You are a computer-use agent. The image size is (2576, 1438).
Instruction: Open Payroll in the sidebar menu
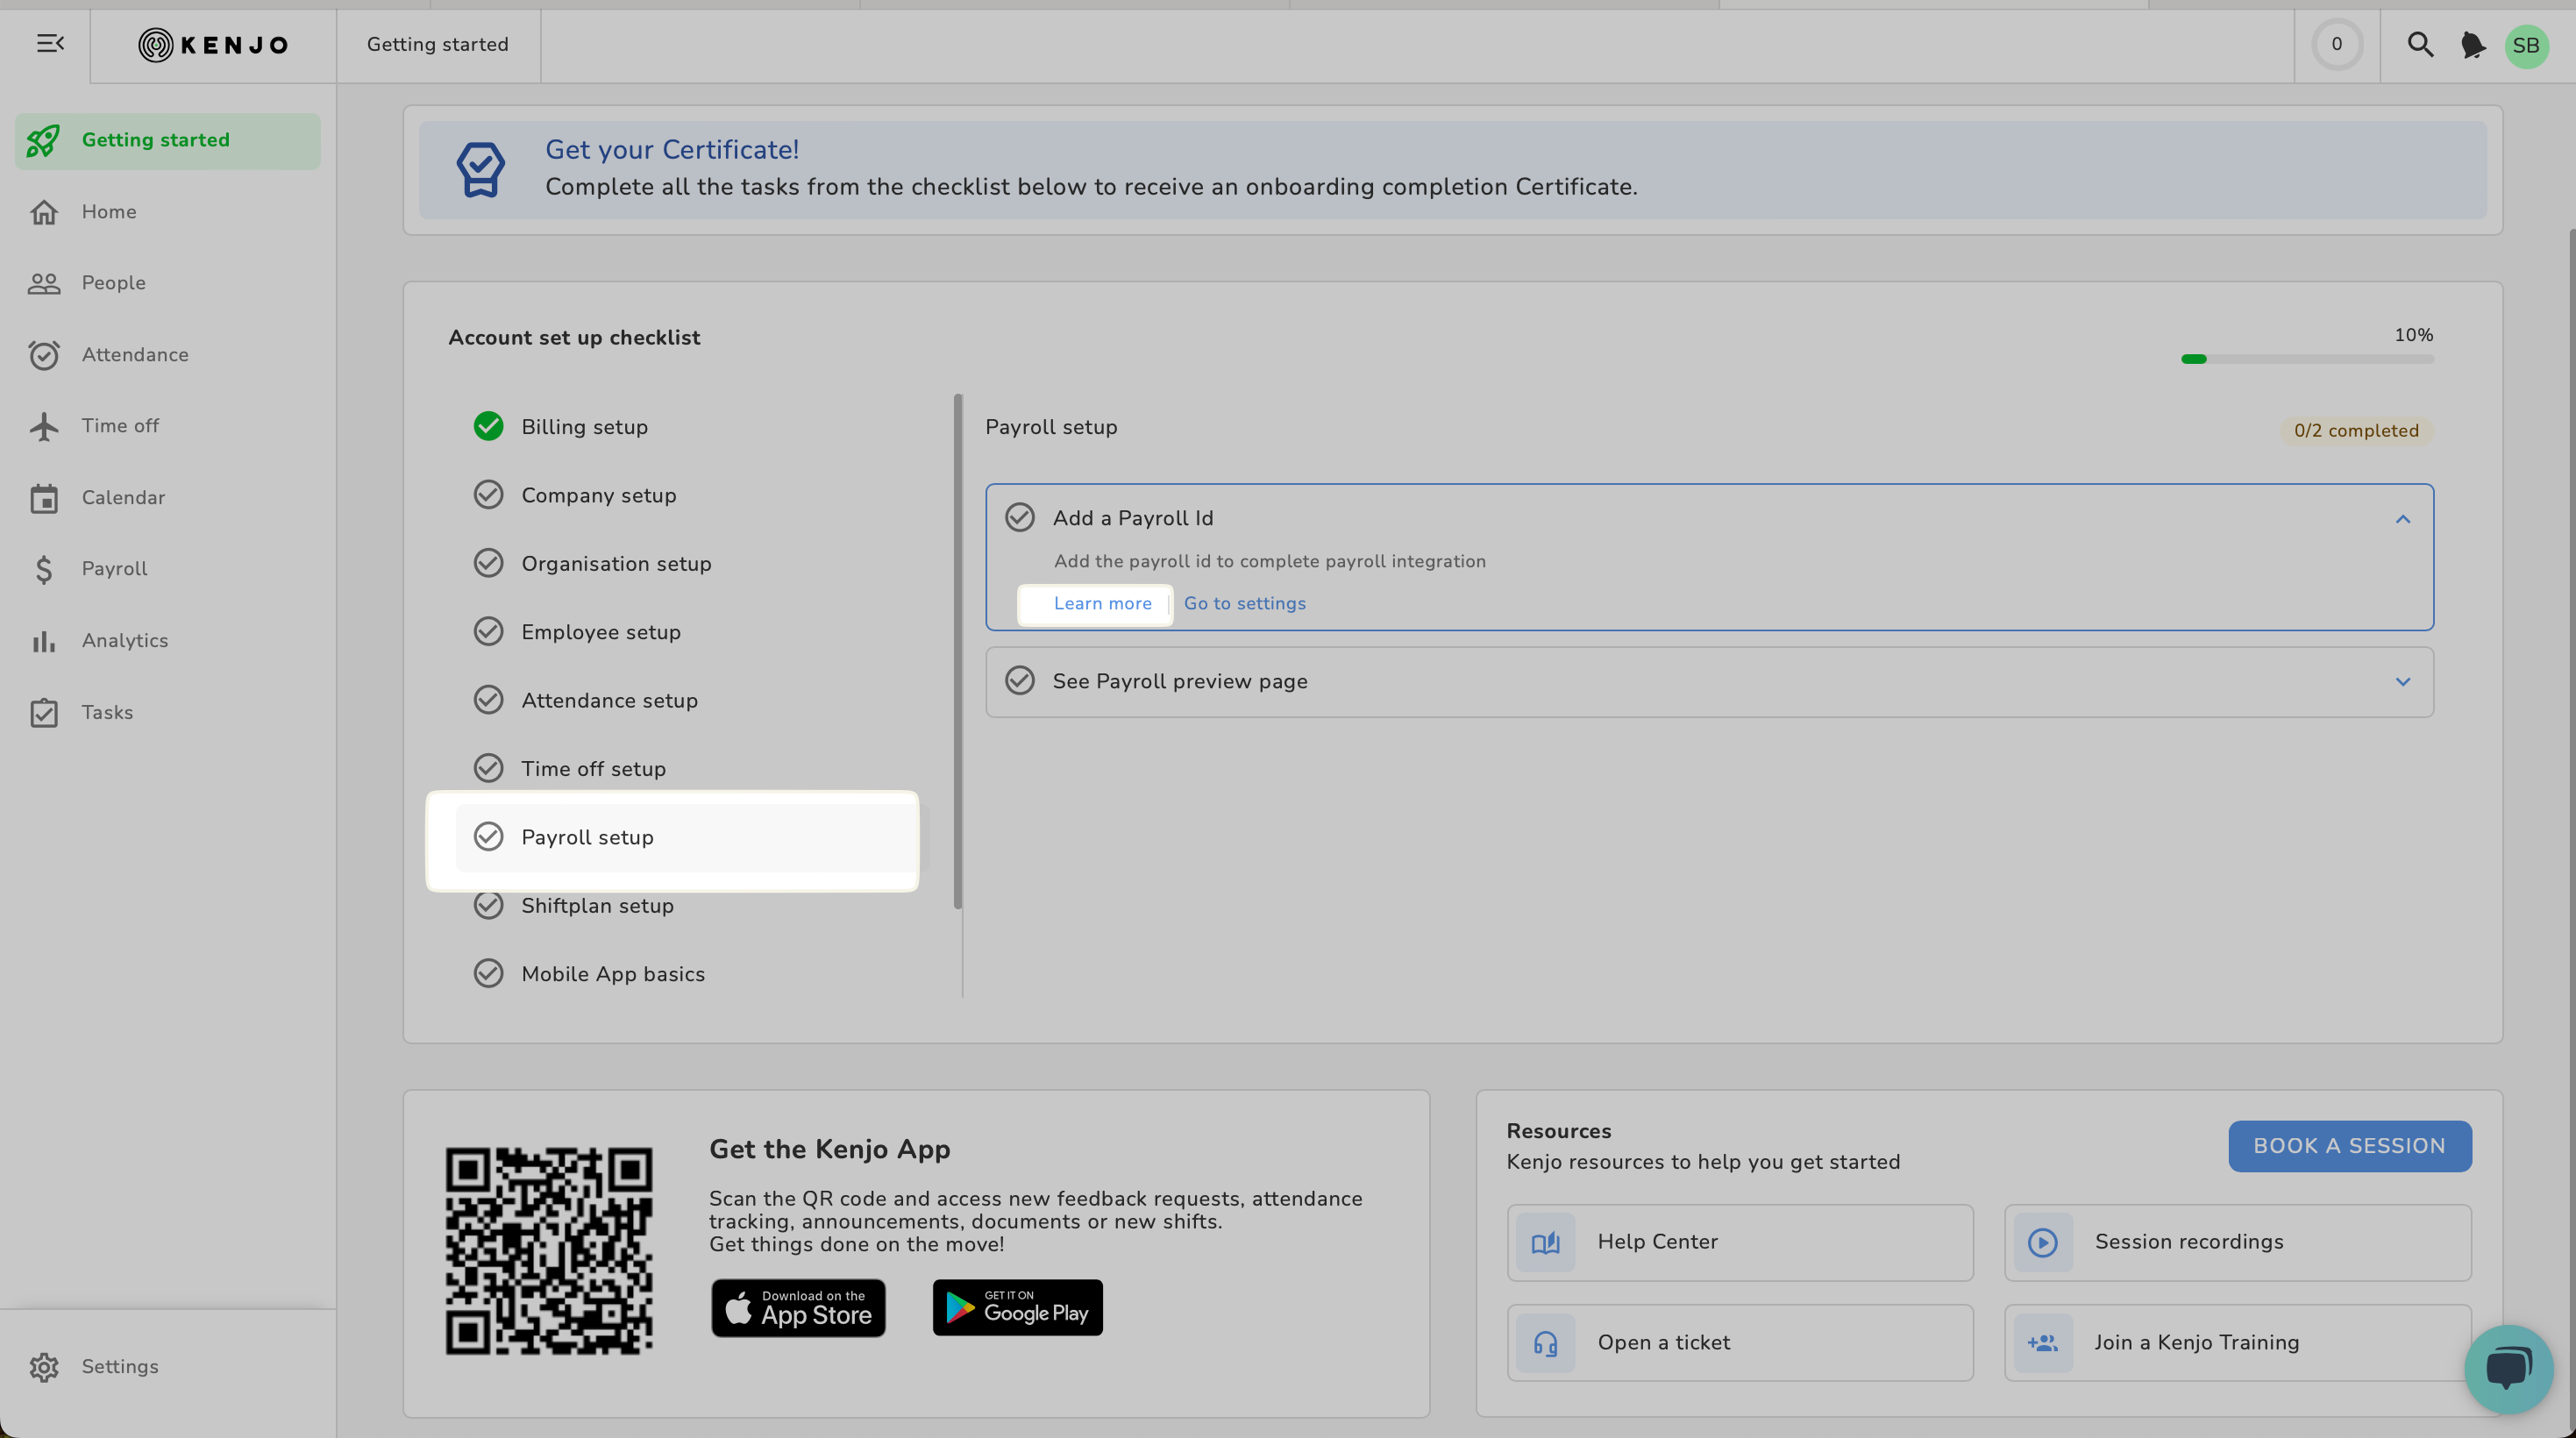point(114,569)
